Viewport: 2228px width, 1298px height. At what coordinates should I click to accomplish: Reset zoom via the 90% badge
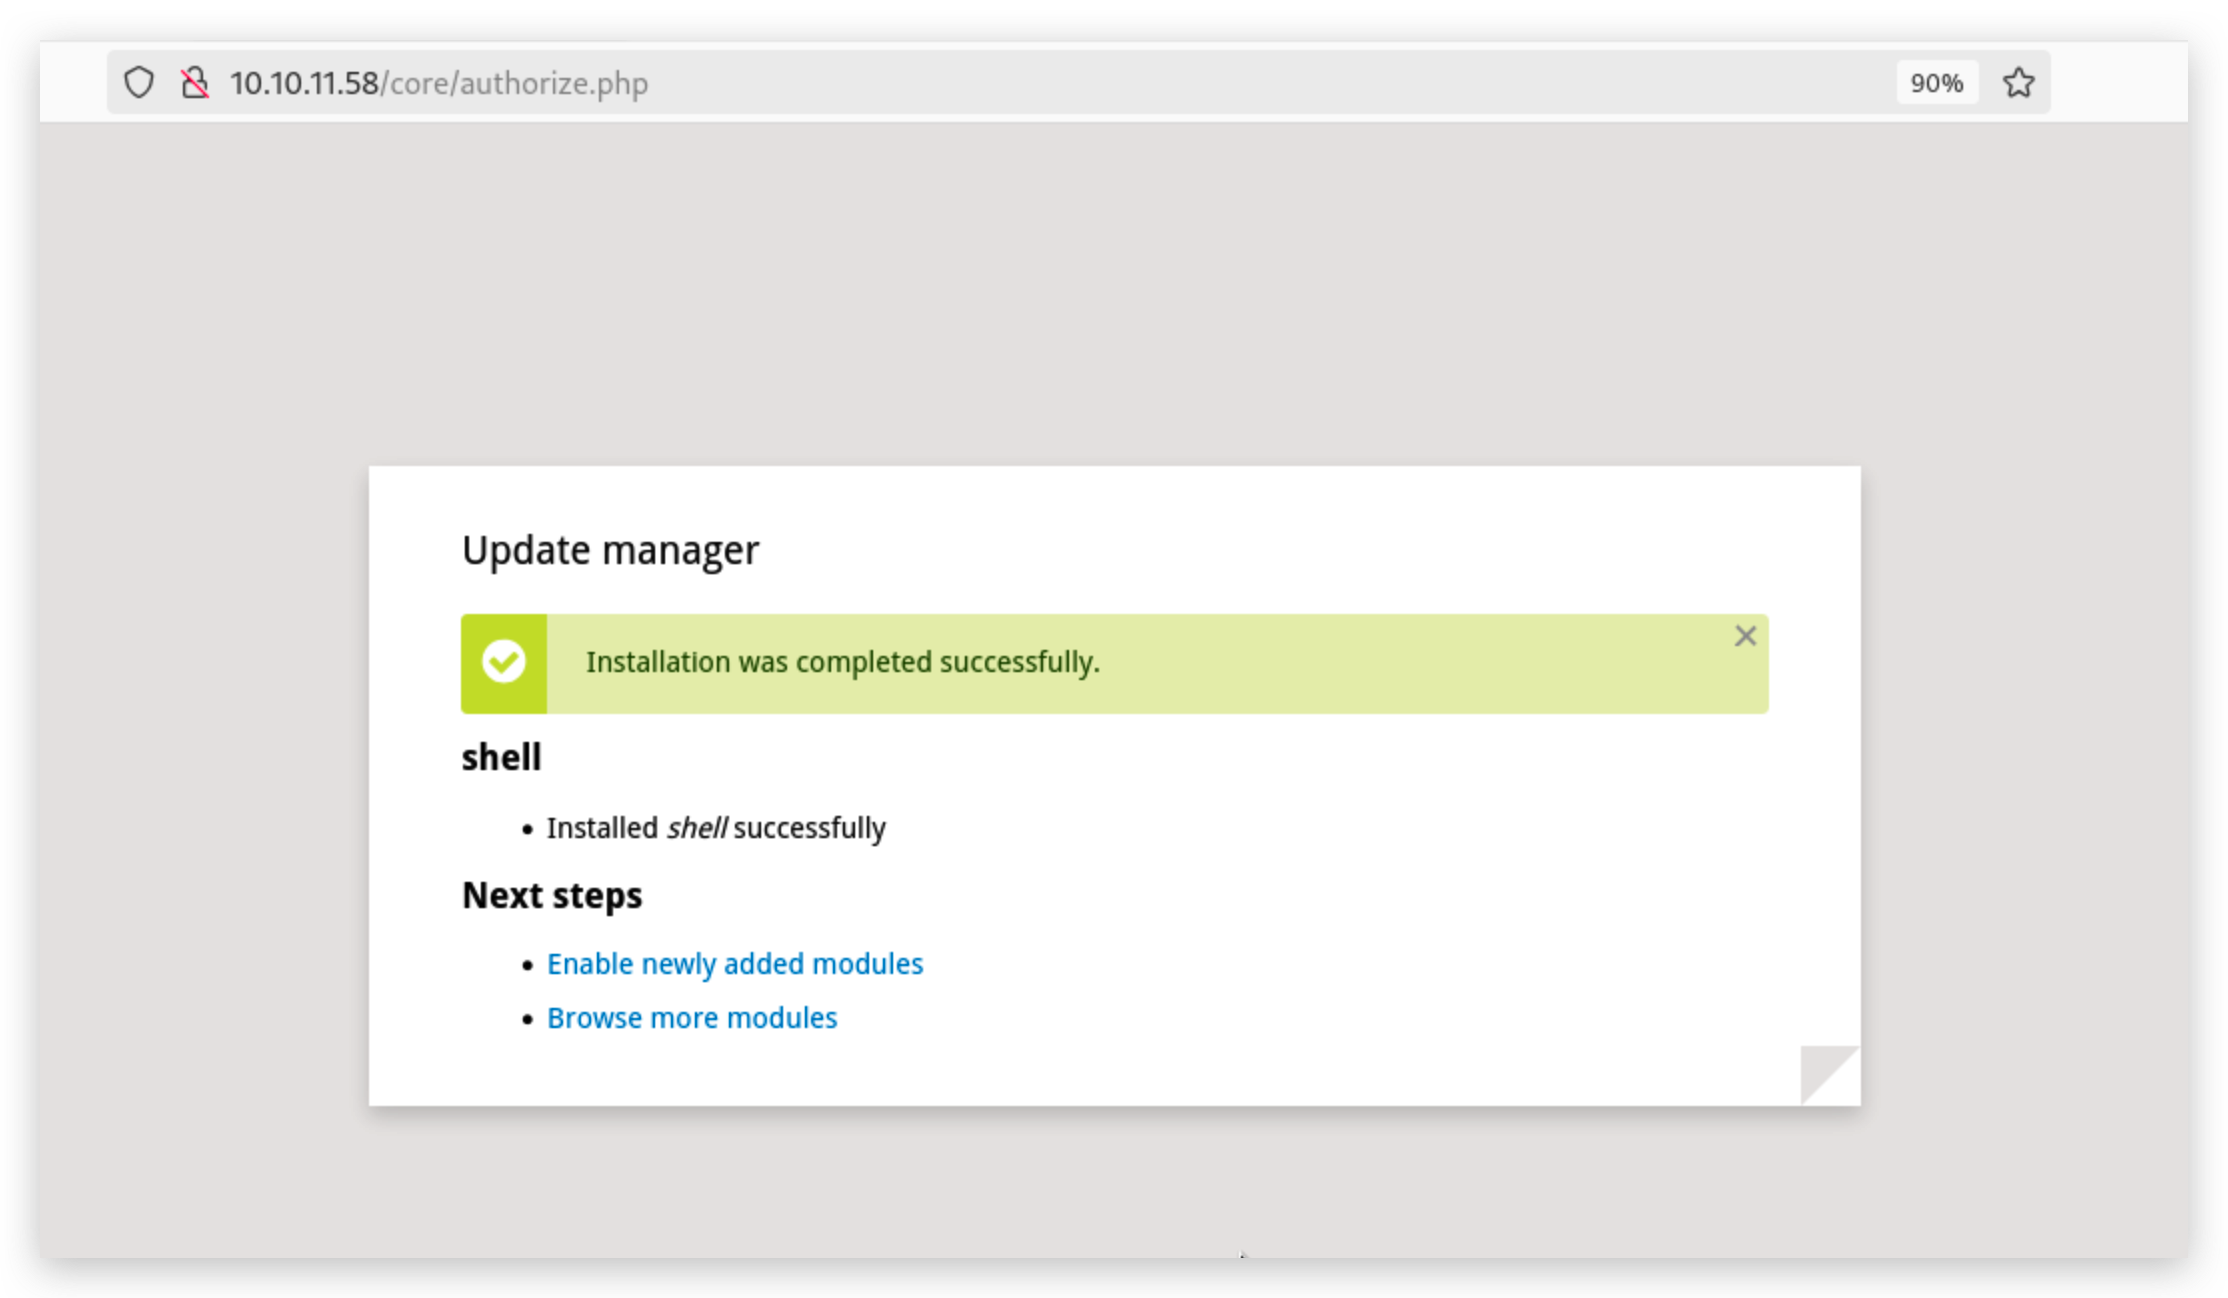coord(1936,82)
